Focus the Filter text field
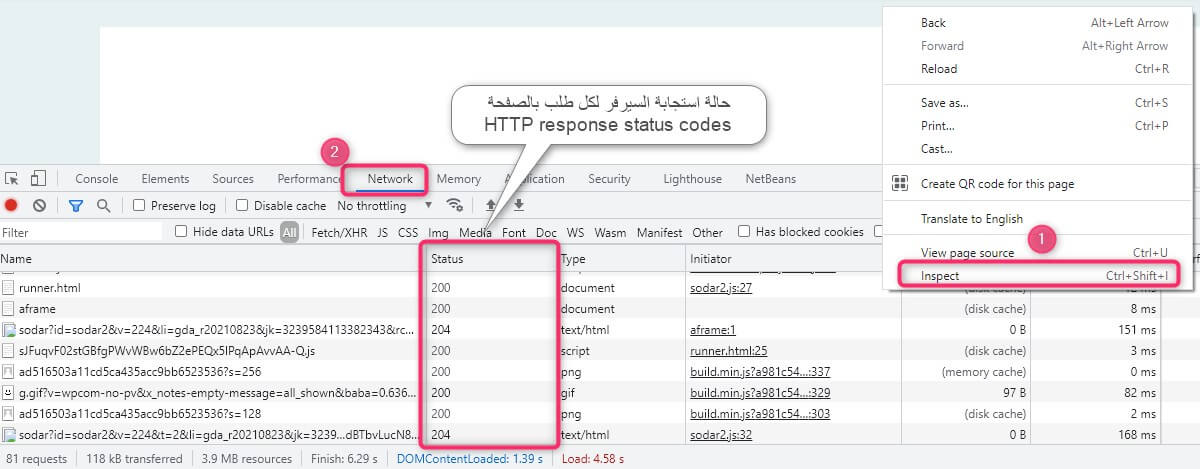Screen dimensions: 1200x469 point(82,232)
